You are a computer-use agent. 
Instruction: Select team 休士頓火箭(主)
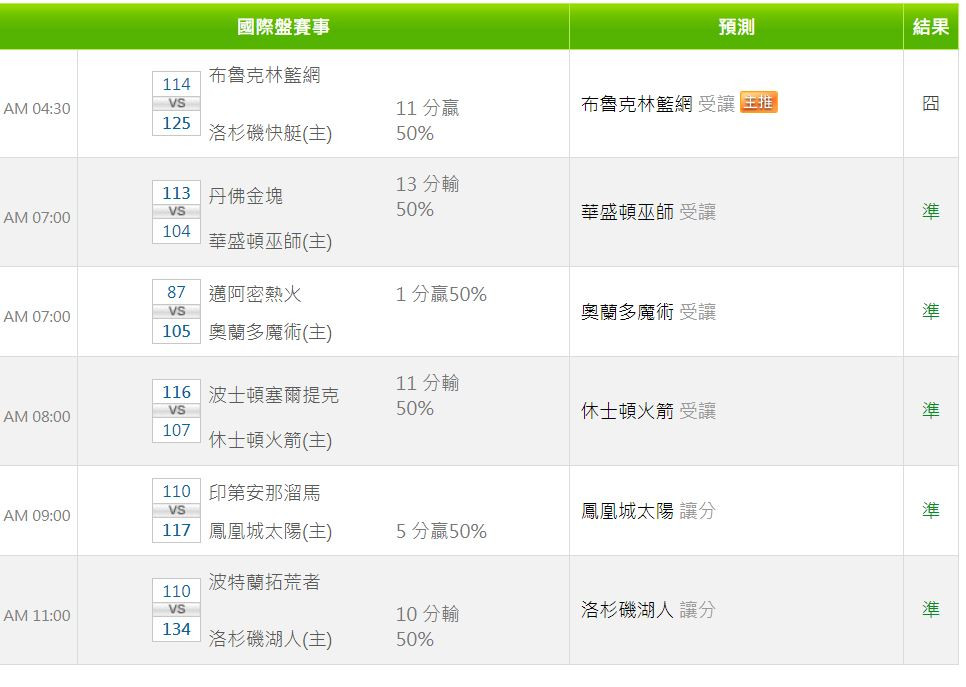click(x=270, y=440)
